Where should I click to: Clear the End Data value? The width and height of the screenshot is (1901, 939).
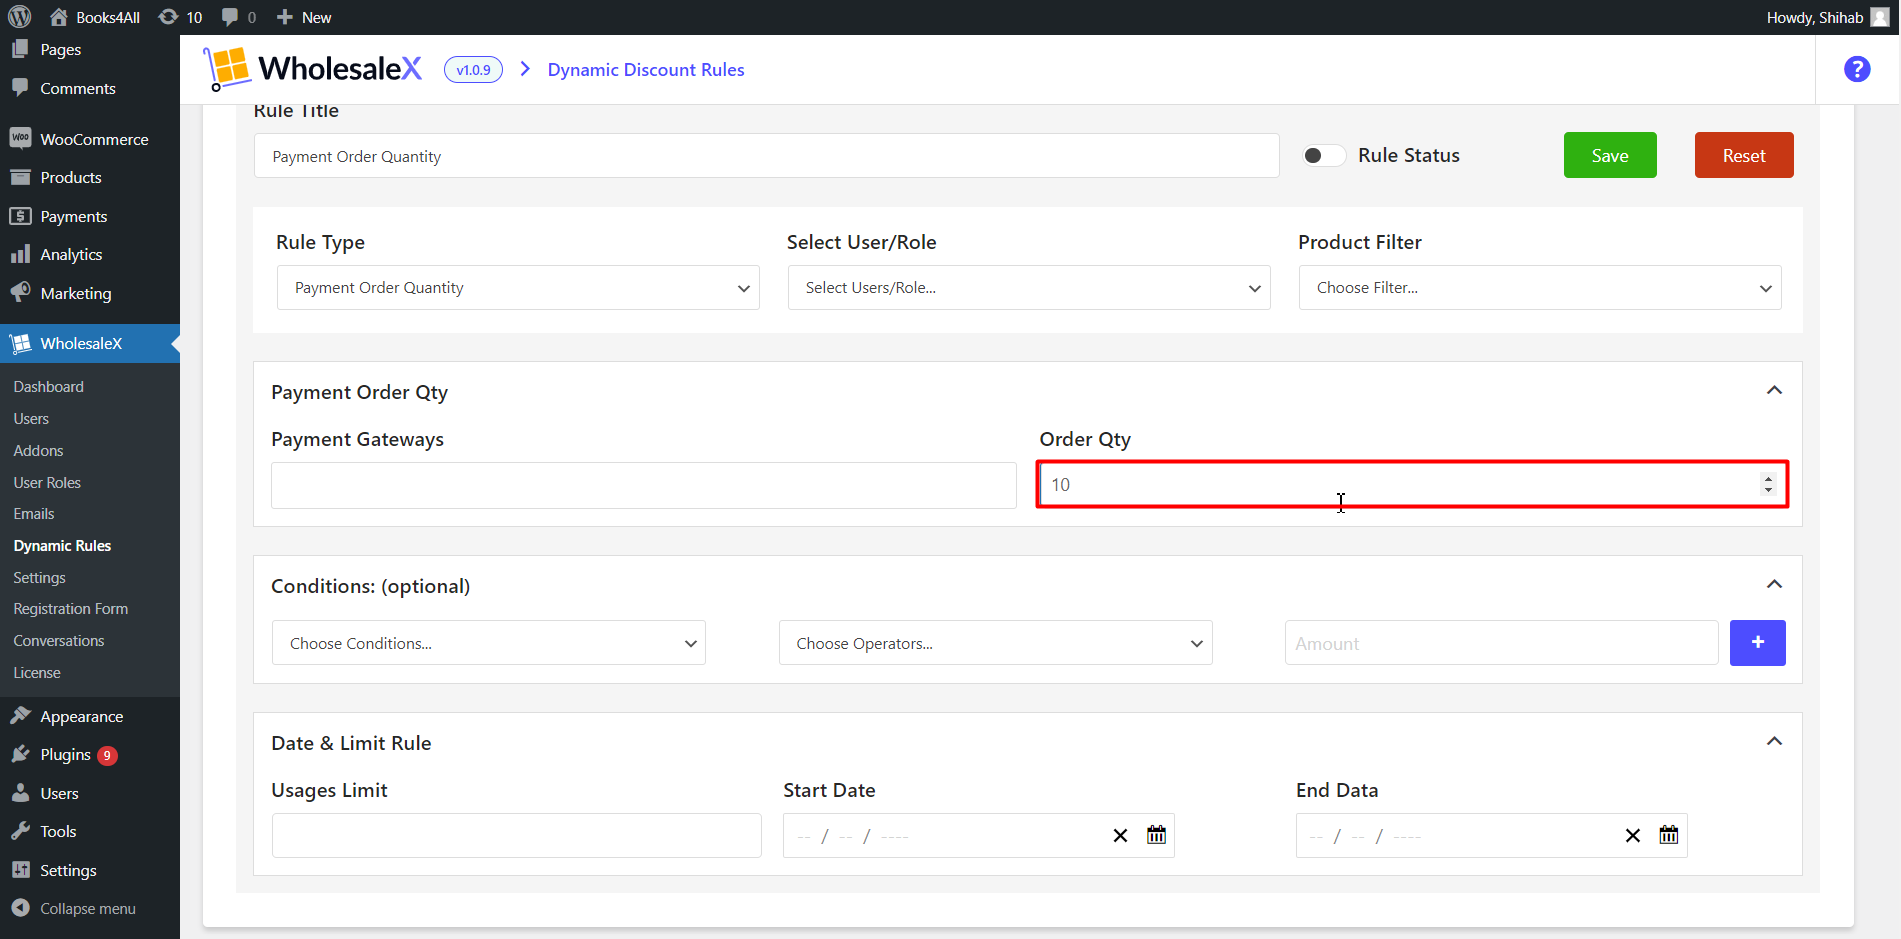click(x=1633, y=836)
